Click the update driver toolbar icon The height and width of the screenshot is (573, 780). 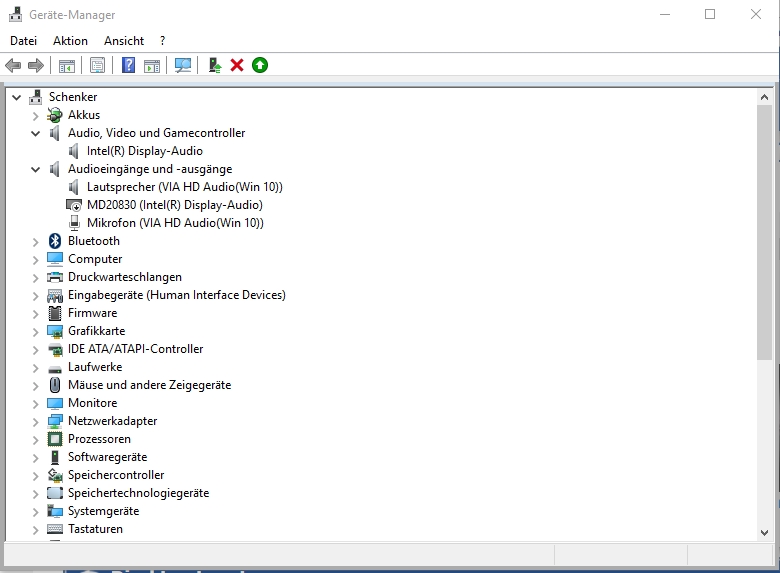[x=214, y=65]
